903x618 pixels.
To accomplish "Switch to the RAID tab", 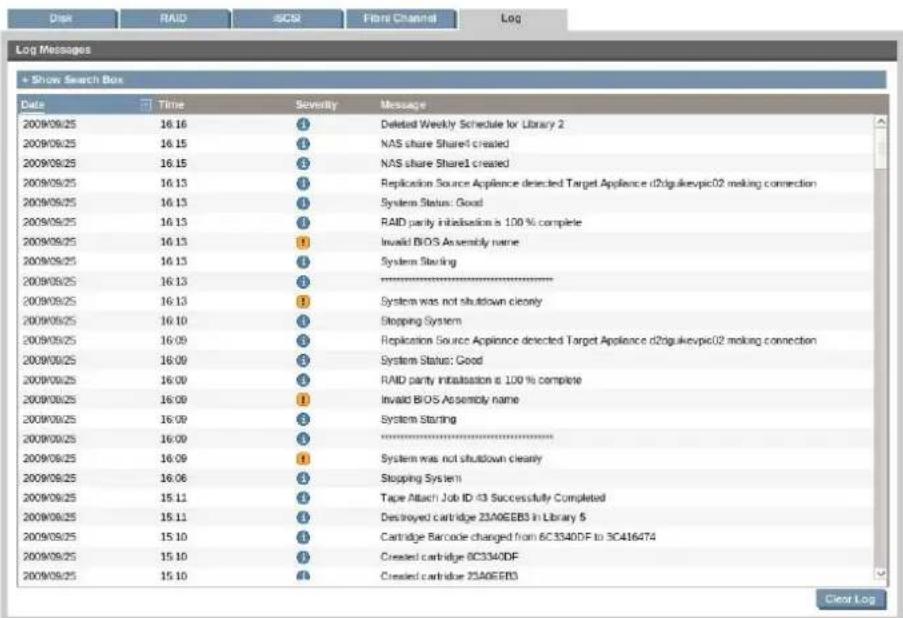I will (174, 18).
